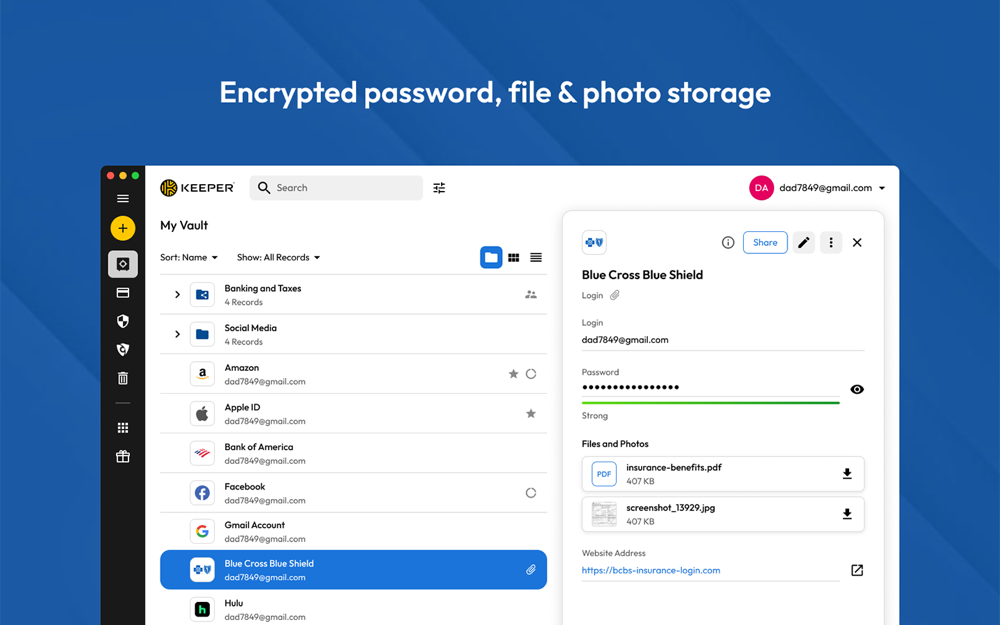1000x625 pixels.
Task: Select the Facebook record
Action: click(x=353, y=492)
